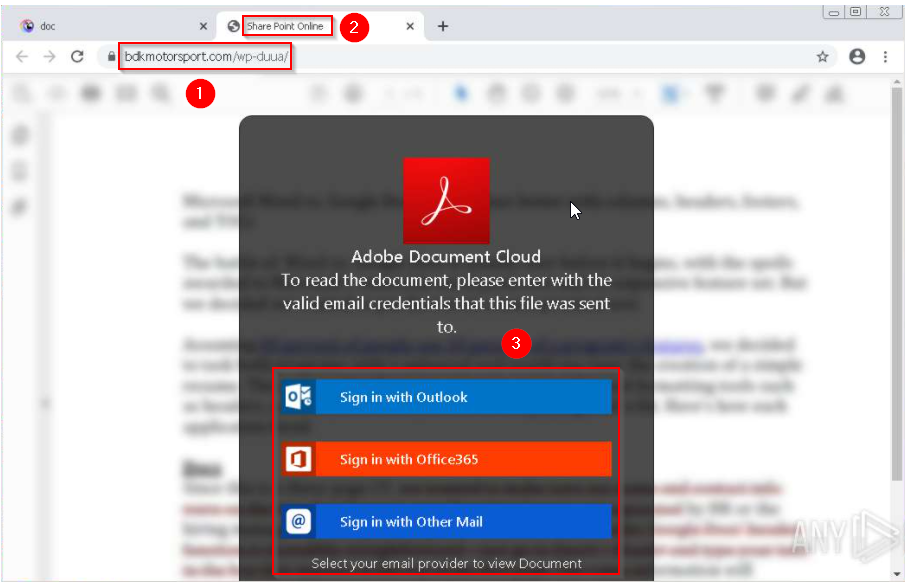This screenshot has height=588, width=905.
Task: Click 'Select your email provider to view Document' text
Action: click(446, 564)
